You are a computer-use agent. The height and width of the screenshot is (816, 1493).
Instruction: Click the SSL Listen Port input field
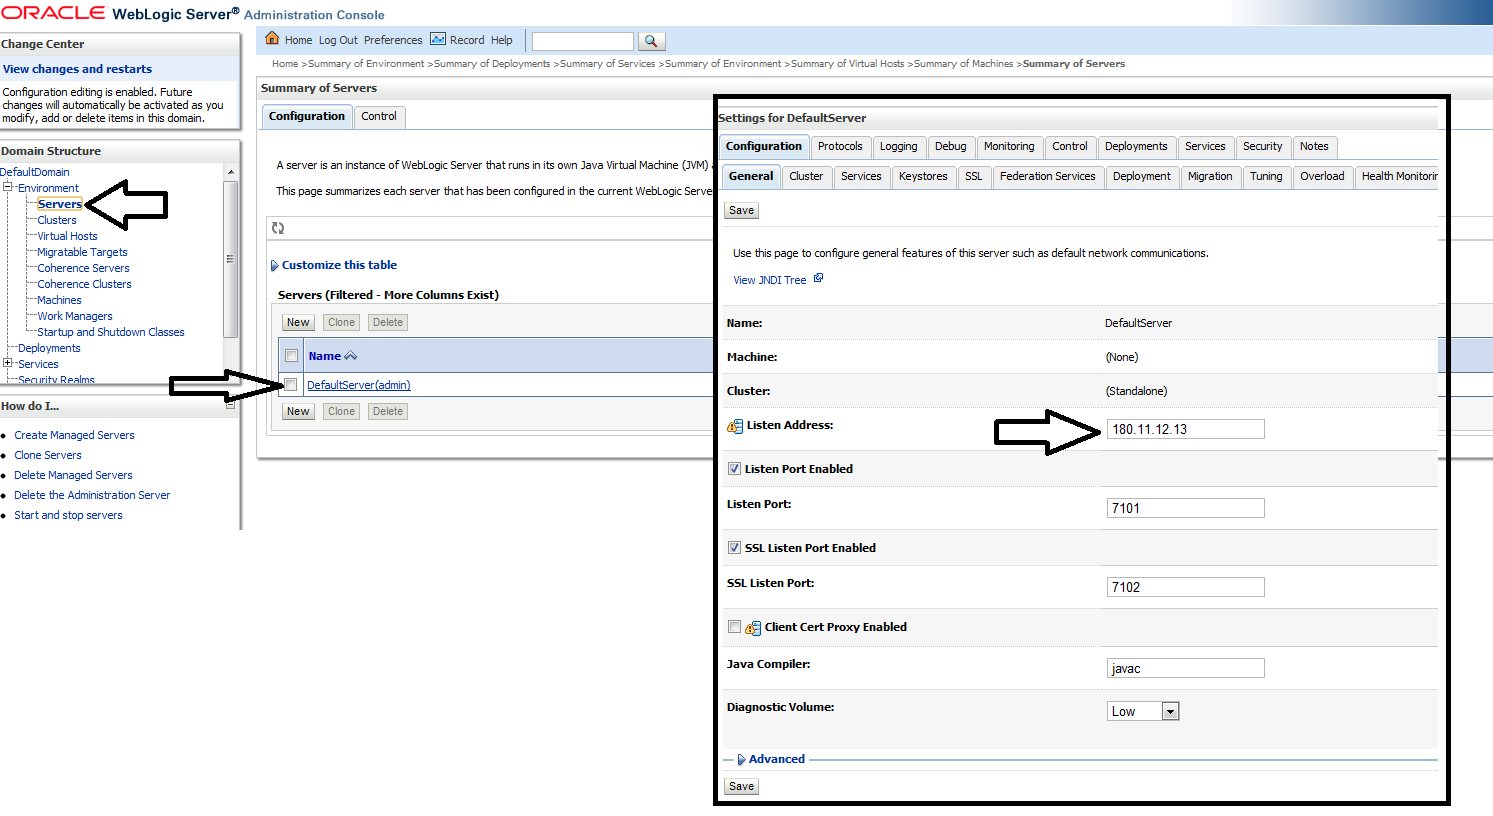[x=1186, y=587]
